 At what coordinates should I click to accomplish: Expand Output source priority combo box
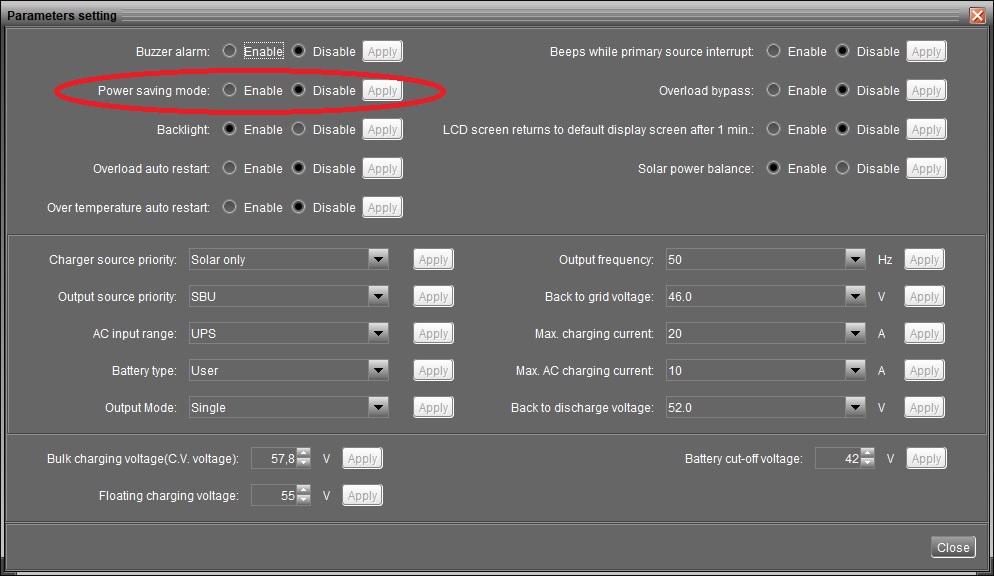click(378, 296)
